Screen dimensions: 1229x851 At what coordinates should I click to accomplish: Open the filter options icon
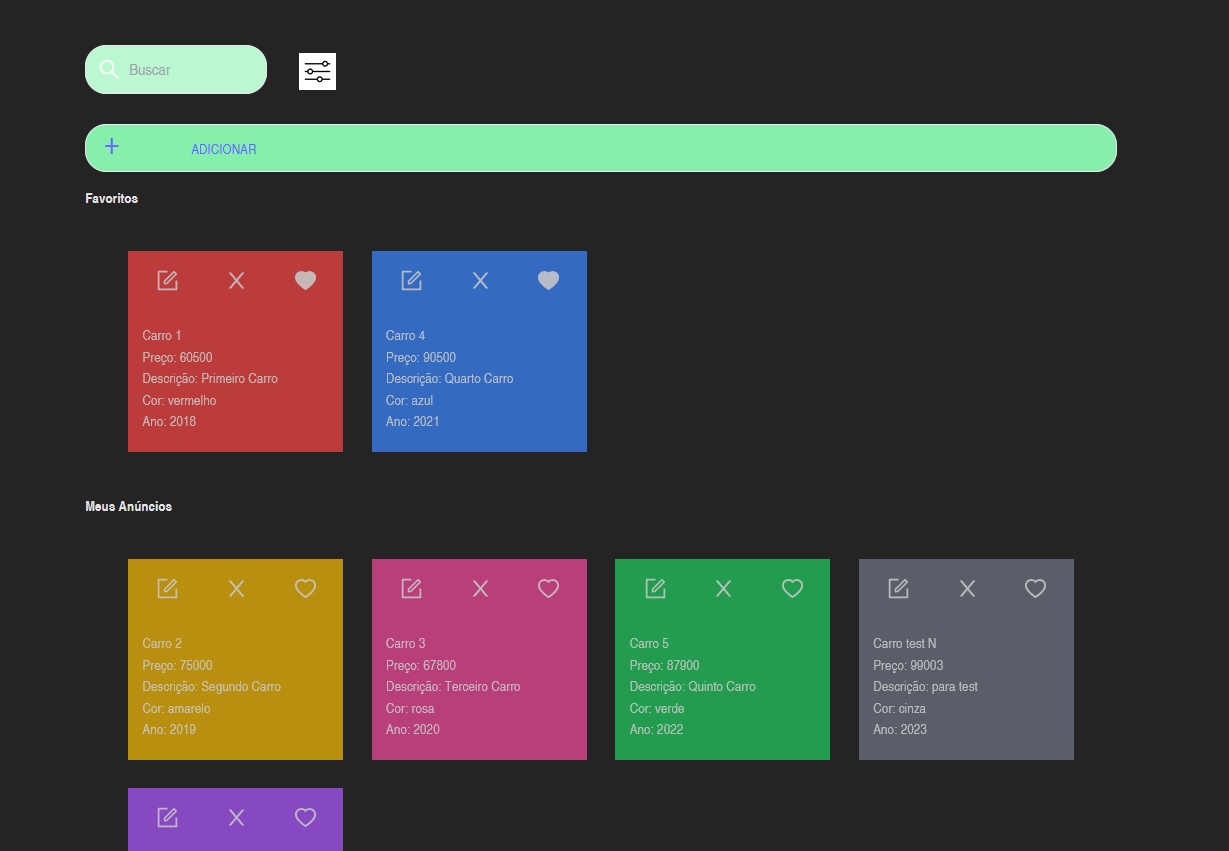click(x=317, y=71)
